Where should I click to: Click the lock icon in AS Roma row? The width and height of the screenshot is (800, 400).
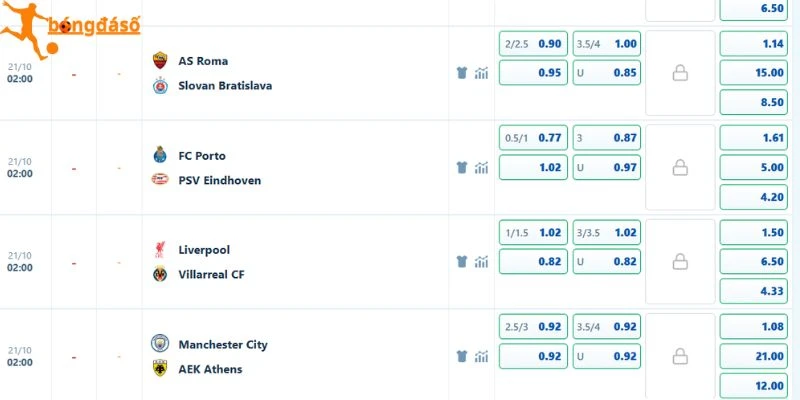point(680,73)
